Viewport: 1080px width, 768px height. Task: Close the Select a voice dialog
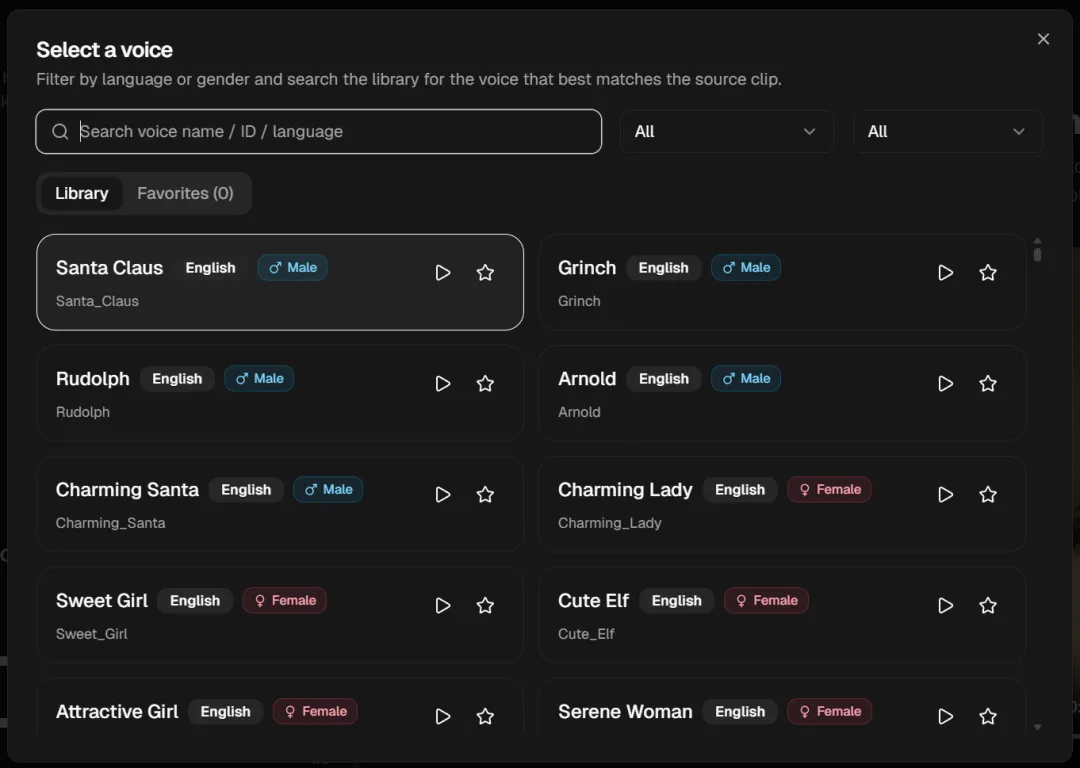tap(1043, 39)
